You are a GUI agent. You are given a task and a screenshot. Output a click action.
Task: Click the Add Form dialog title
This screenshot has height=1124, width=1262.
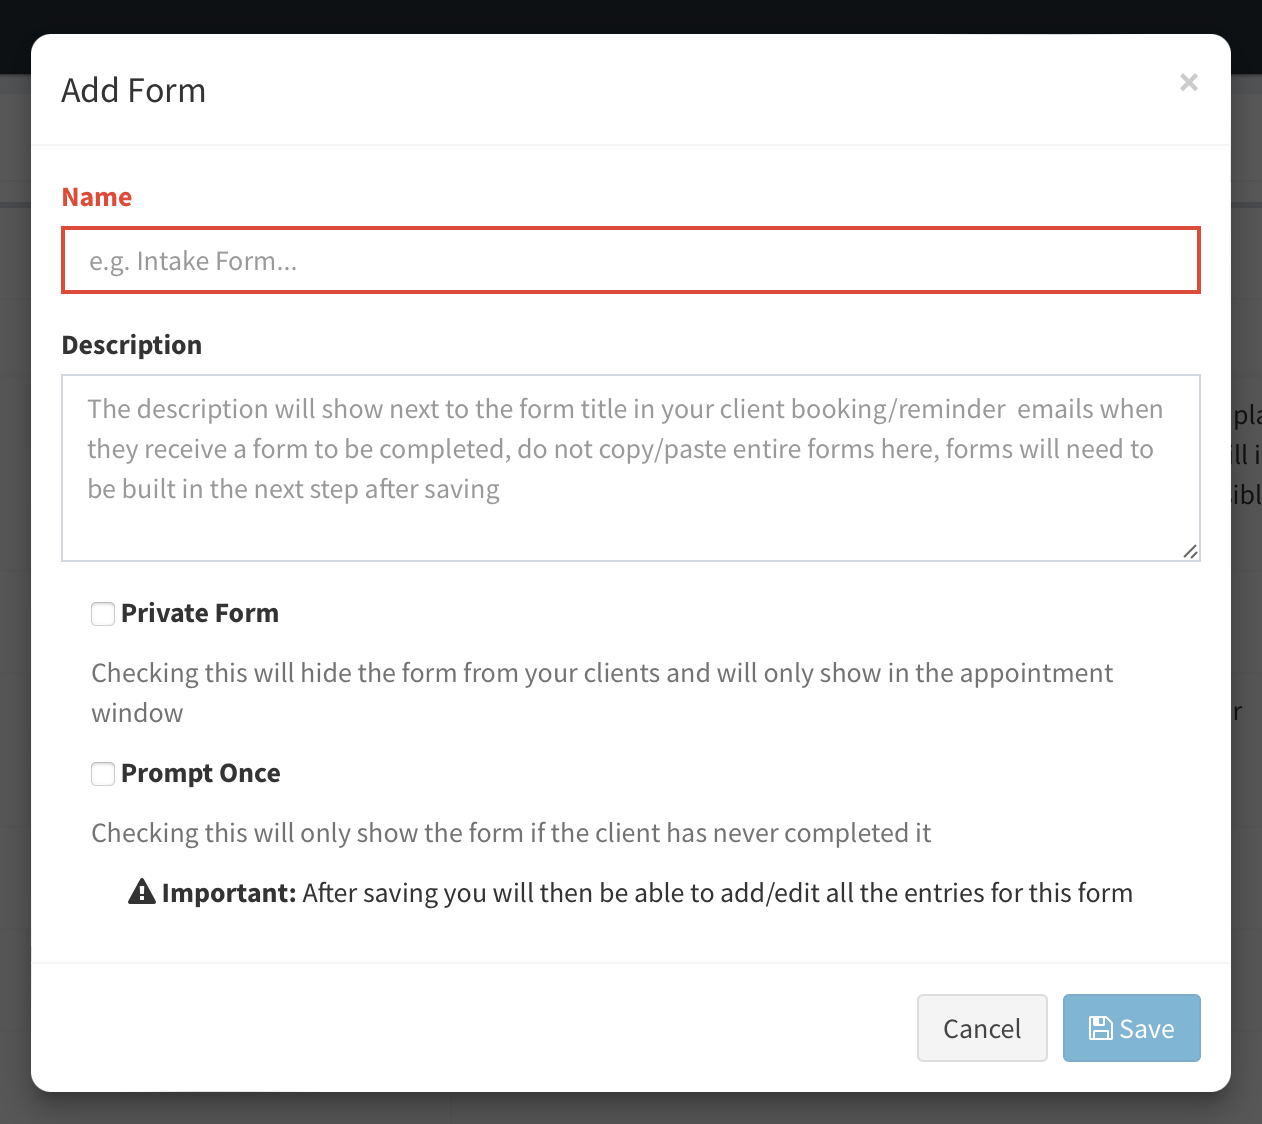click(x=134, y=91)
